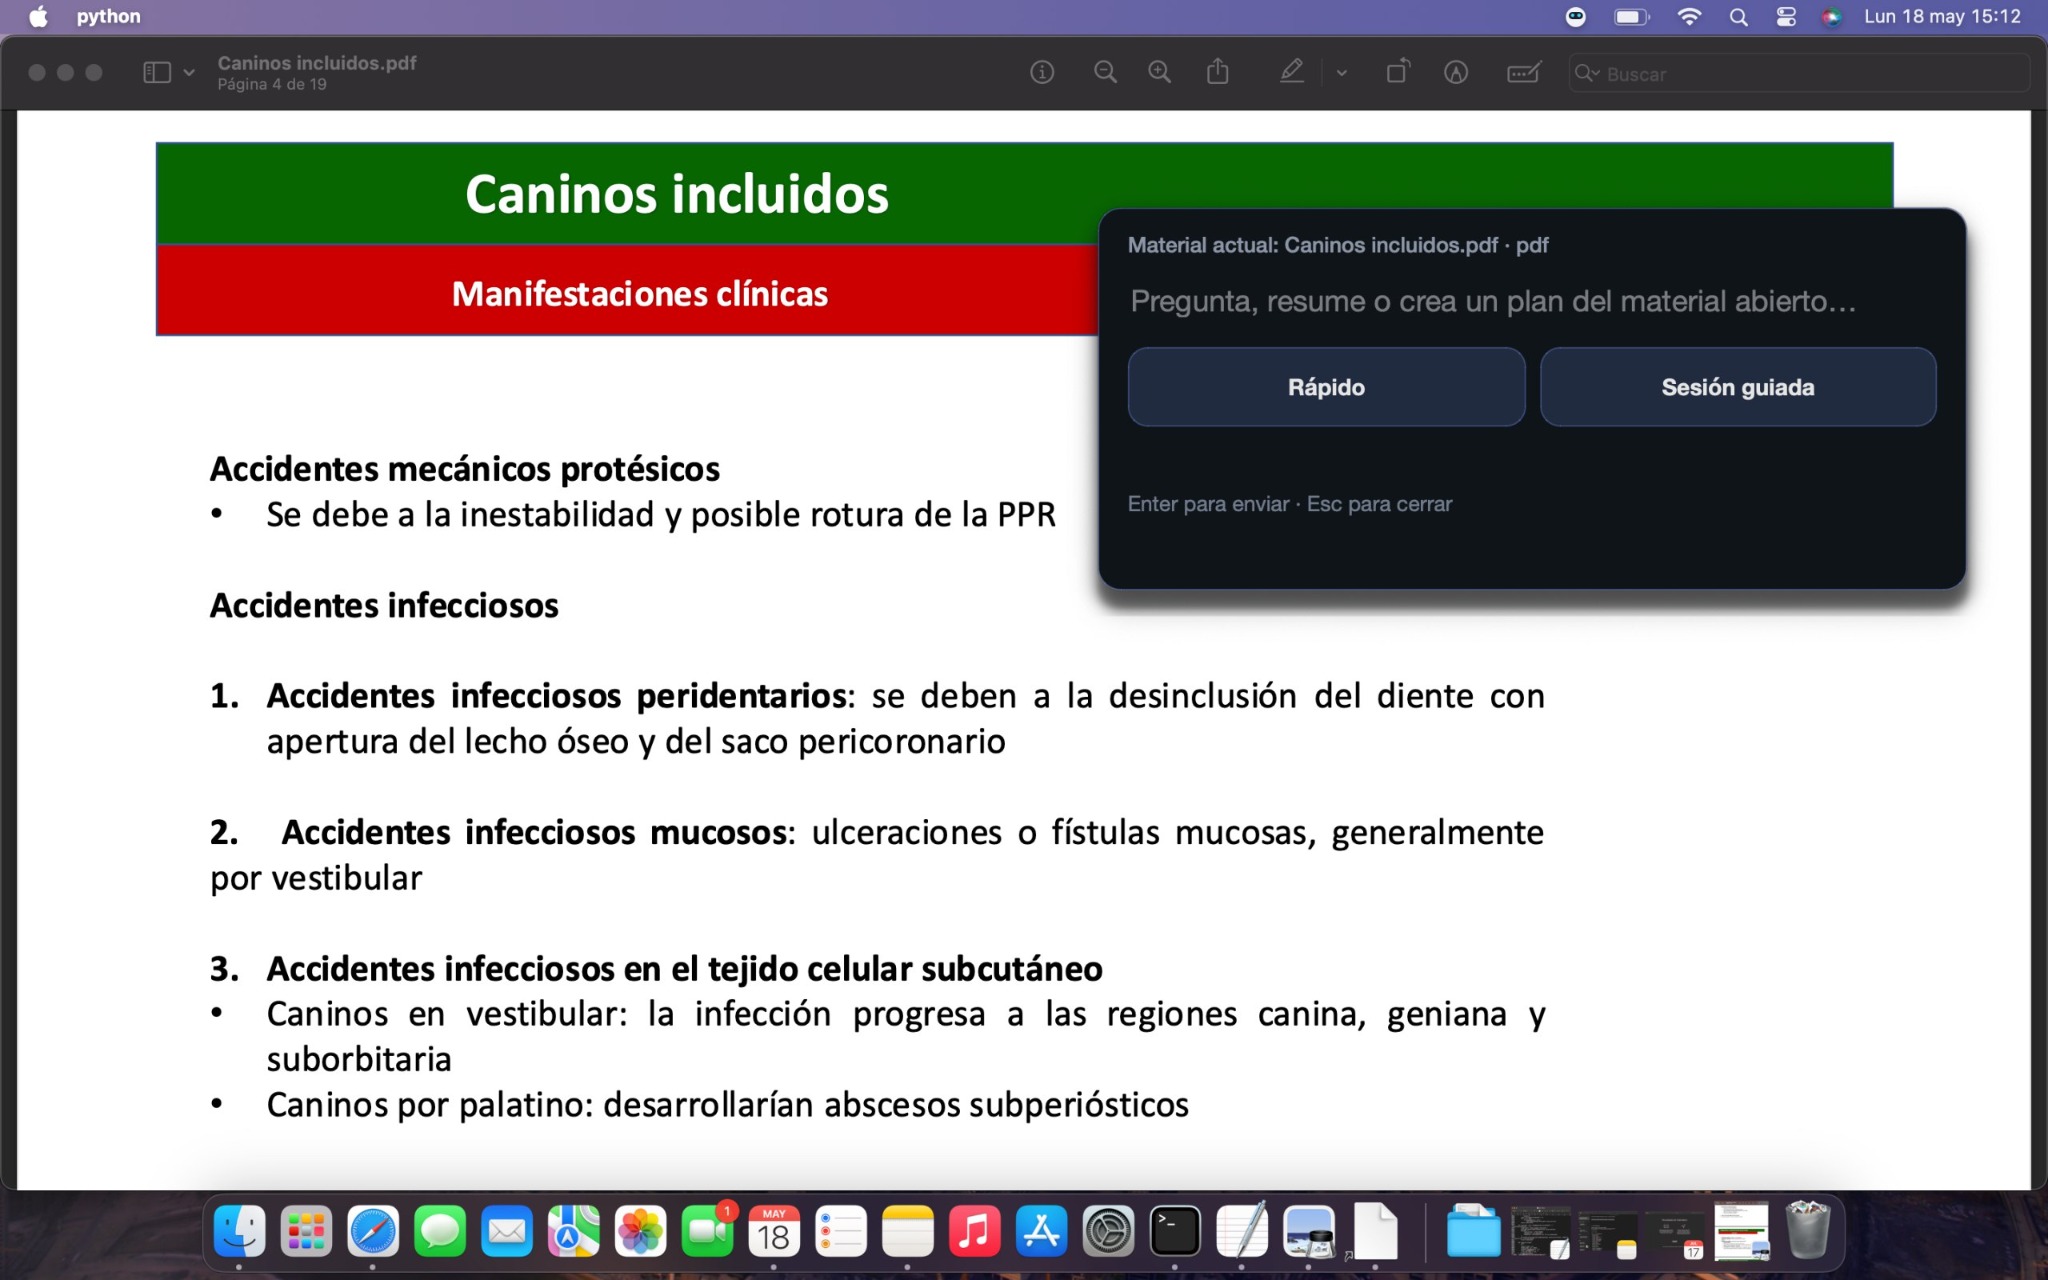This screenshot has width=2048, height=1280.
Task: Open Reminders from the Dock
Action: point(841,1230)
